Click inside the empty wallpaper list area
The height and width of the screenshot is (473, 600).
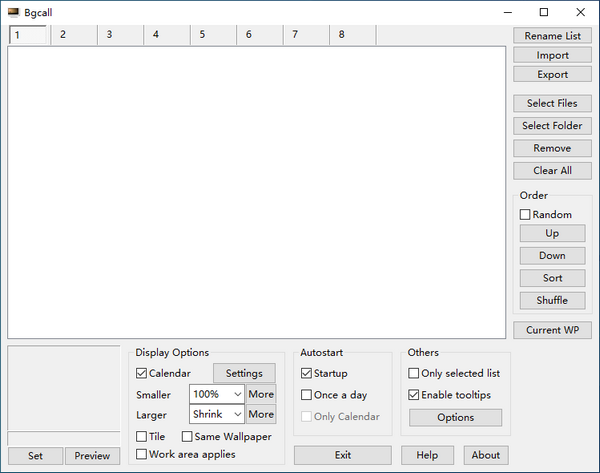point(256,190)
